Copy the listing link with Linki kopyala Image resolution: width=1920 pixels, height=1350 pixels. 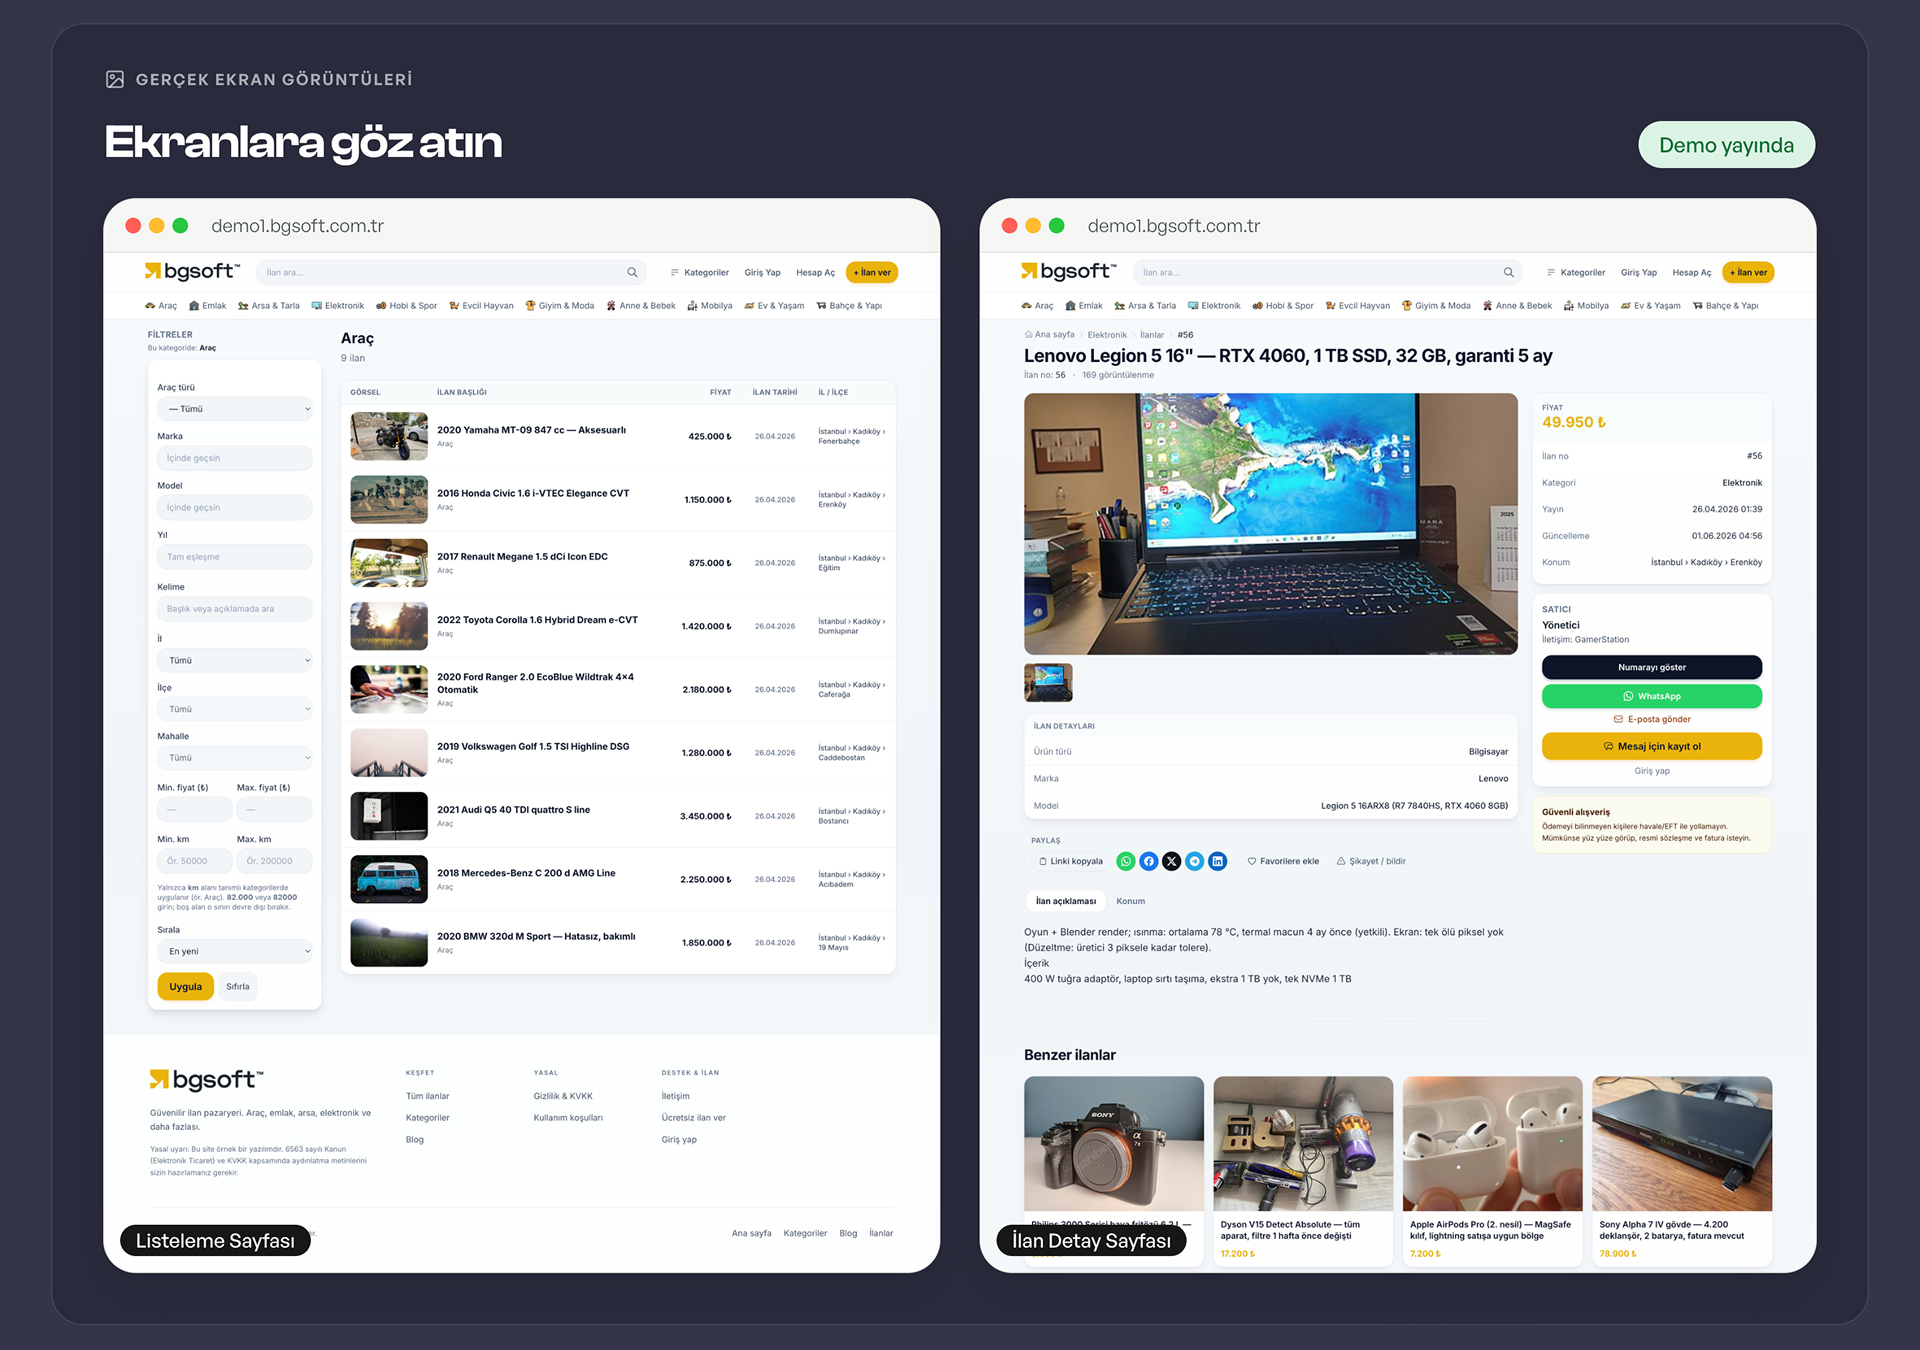click(x=1070, y=861)
